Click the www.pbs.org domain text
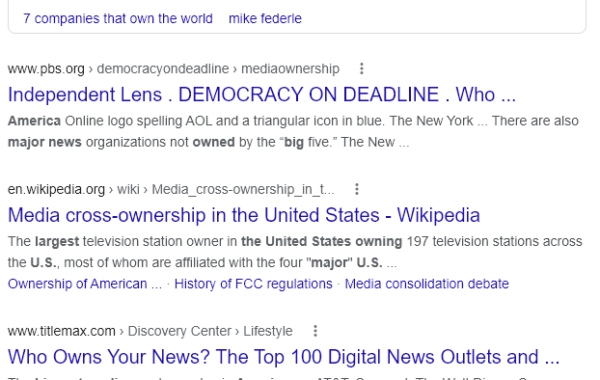The image size is (600, 380). coord(46,69)
